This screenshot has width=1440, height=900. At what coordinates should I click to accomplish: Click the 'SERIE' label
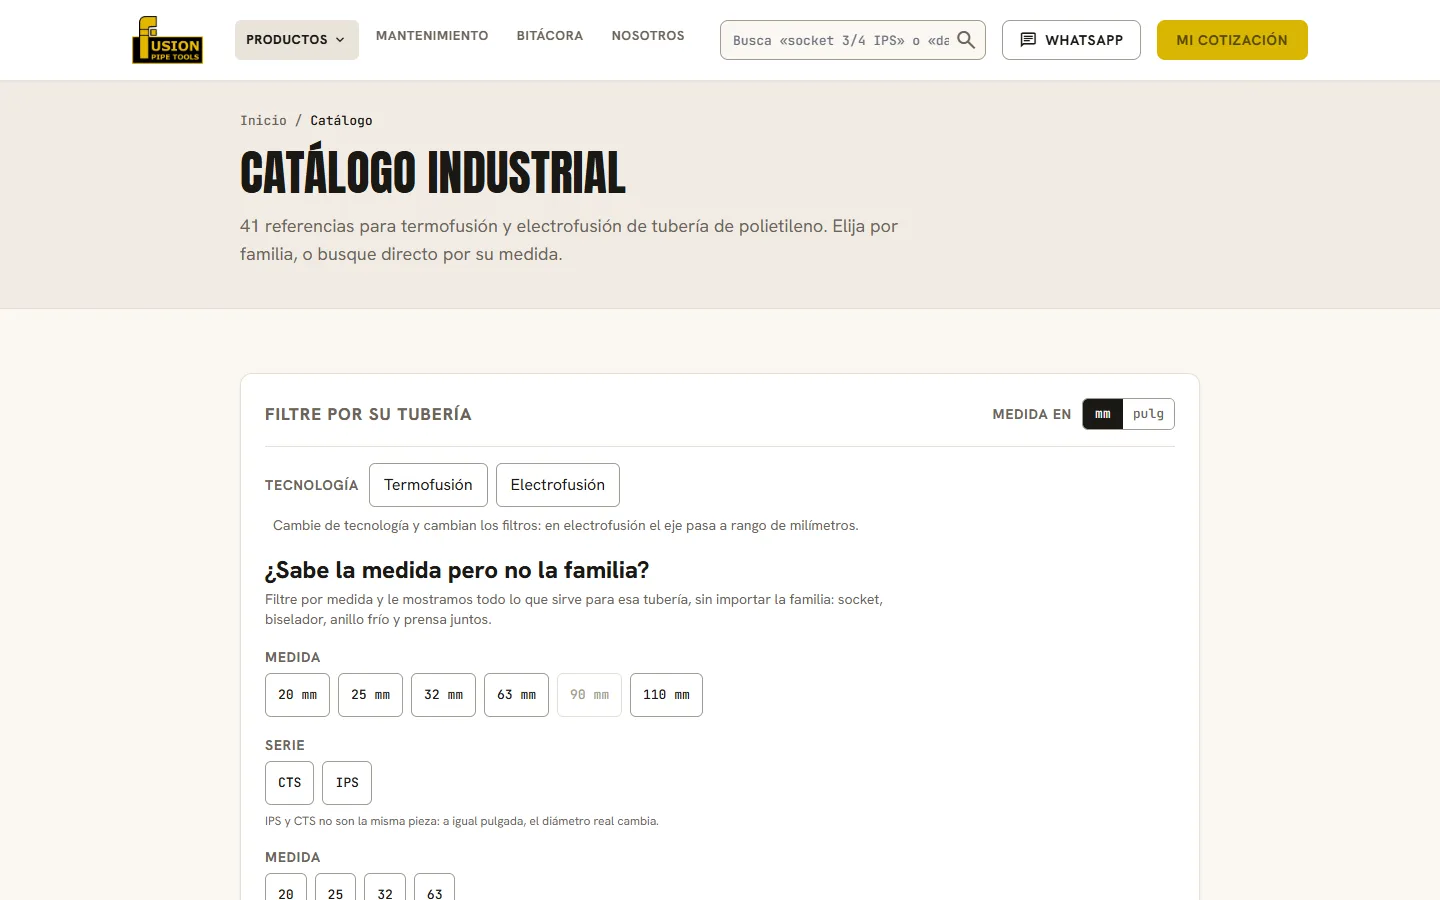[285, 745]
